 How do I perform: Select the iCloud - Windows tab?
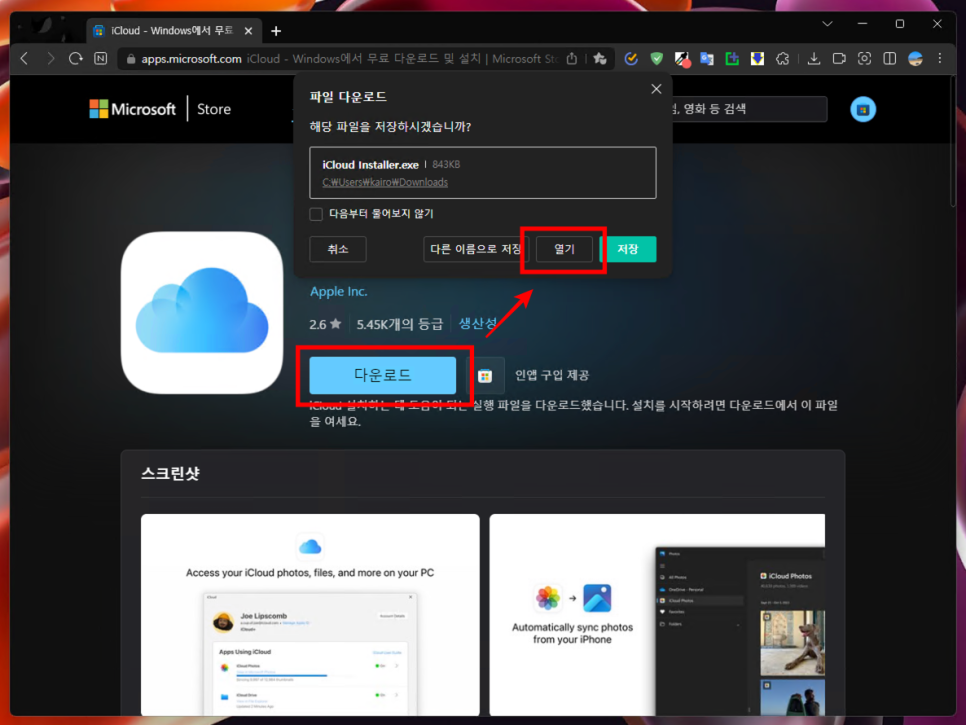click(x=174, y=31)
